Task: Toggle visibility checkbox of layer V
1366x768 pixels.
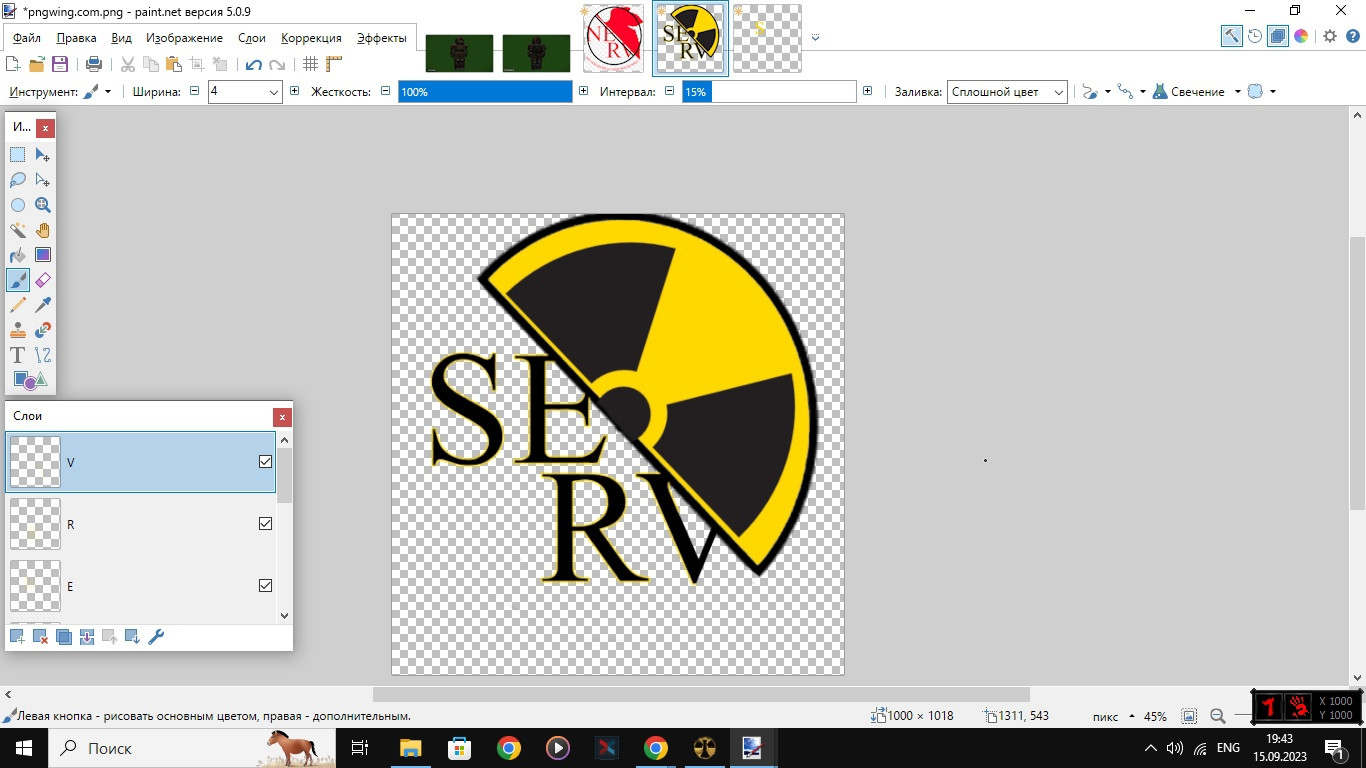Action: click(x=265, y=462)
